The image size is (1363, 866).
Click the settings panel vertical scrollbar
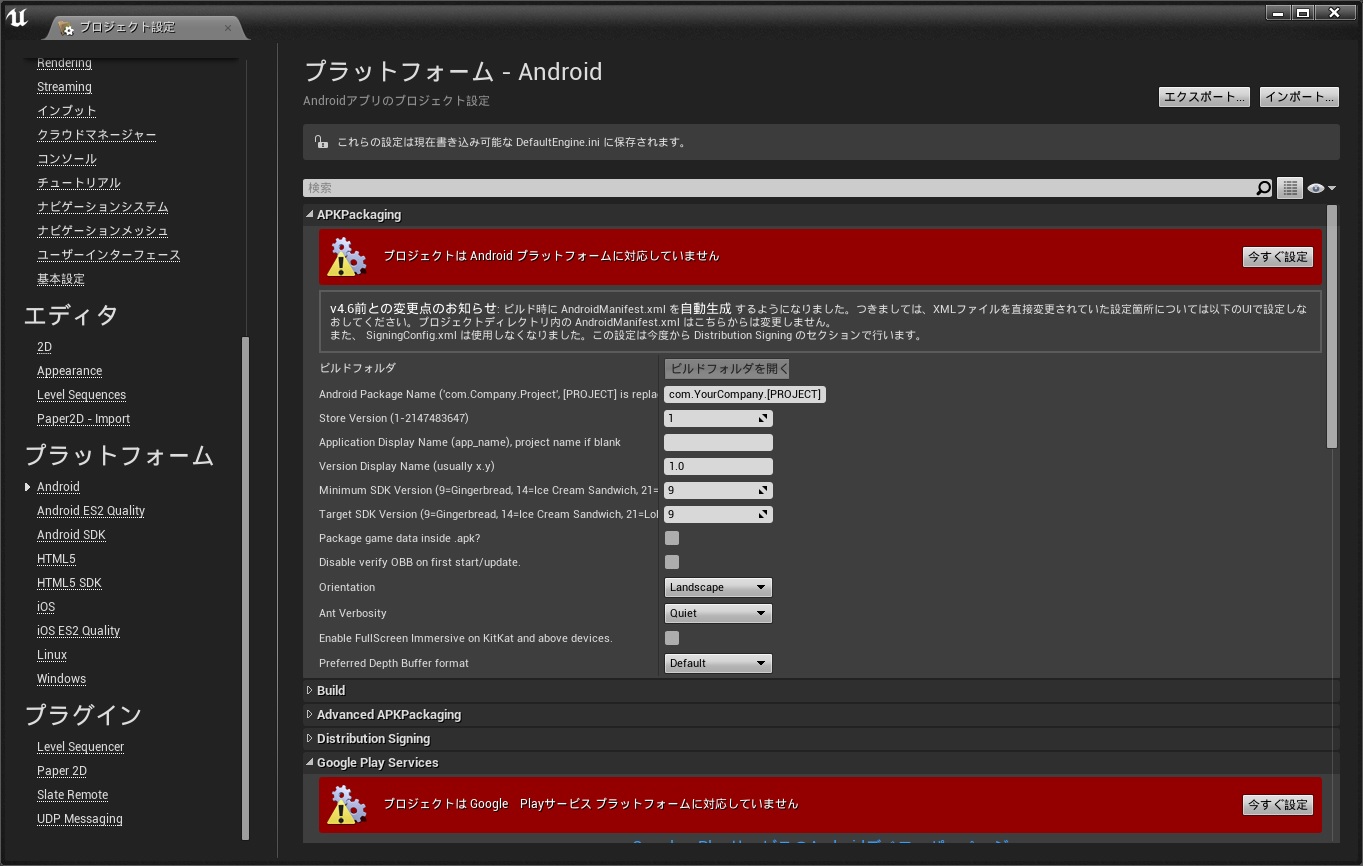pyautogui.click(x=1332, y=327)
